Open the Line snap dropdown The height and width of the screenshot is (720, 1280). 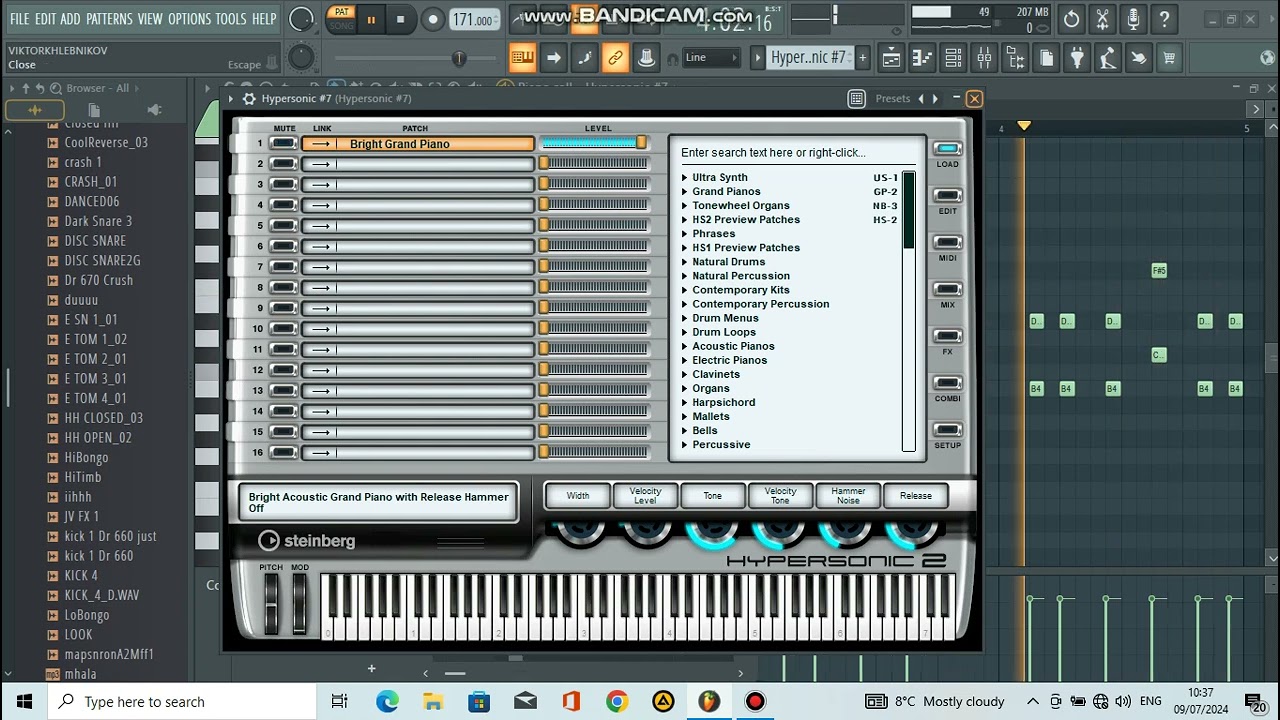coord(712,58)
